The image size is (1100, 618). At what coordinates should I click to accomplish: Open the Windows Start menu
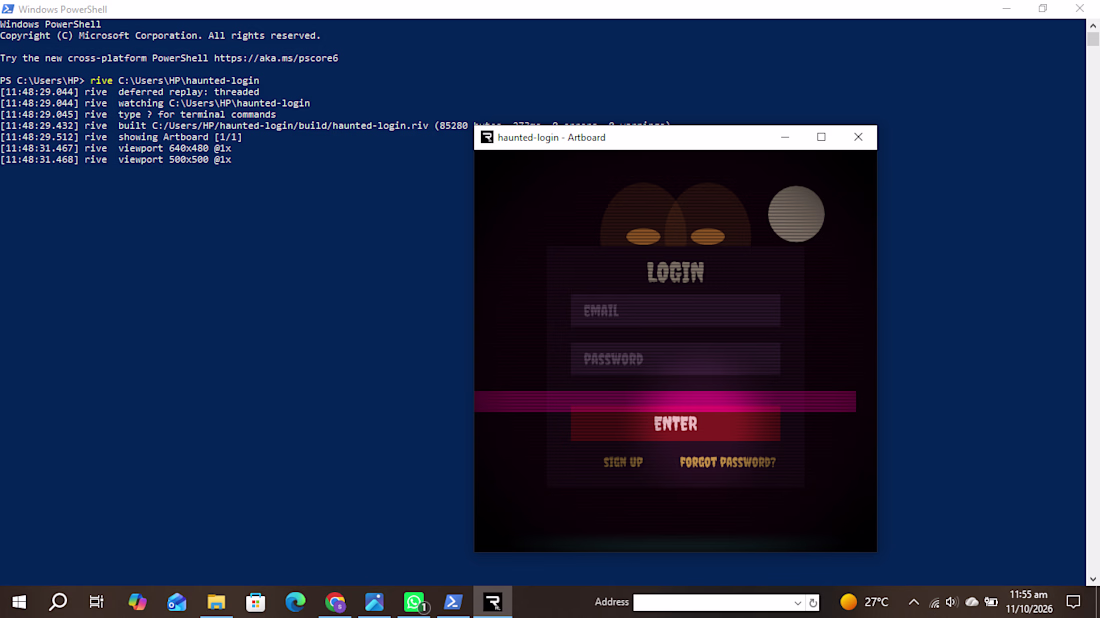coord(19,602)
